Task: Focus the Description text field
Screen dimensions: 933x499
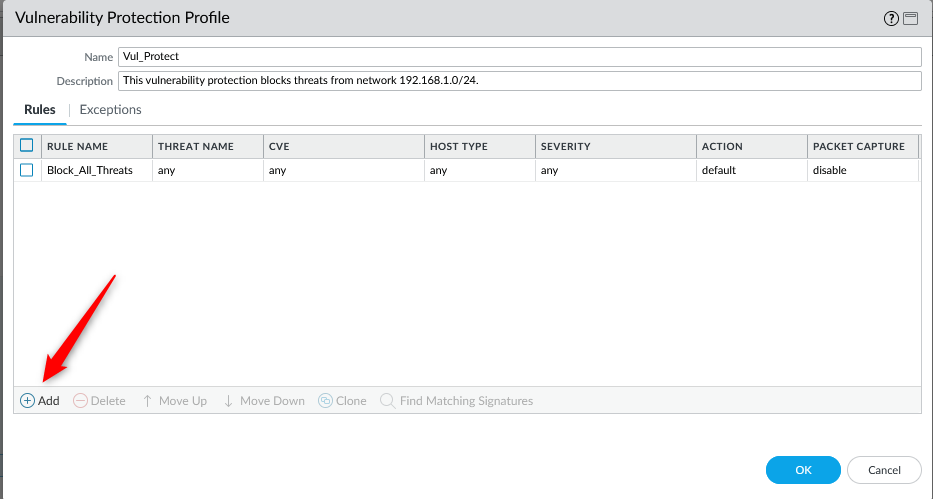Action: coord(518,81)
